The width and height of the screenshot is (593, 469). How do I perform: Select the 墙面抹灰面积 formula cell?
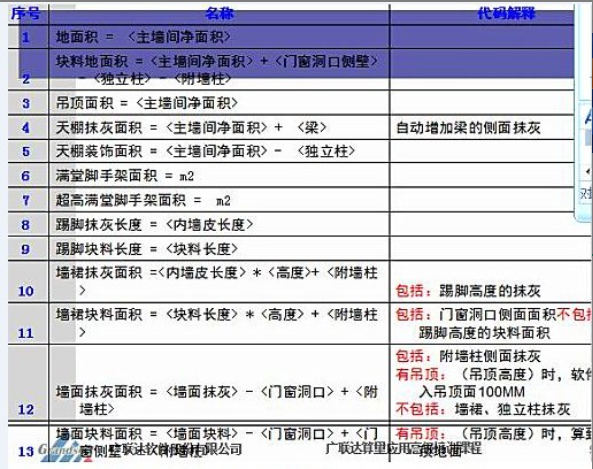(x=219, y=382)
